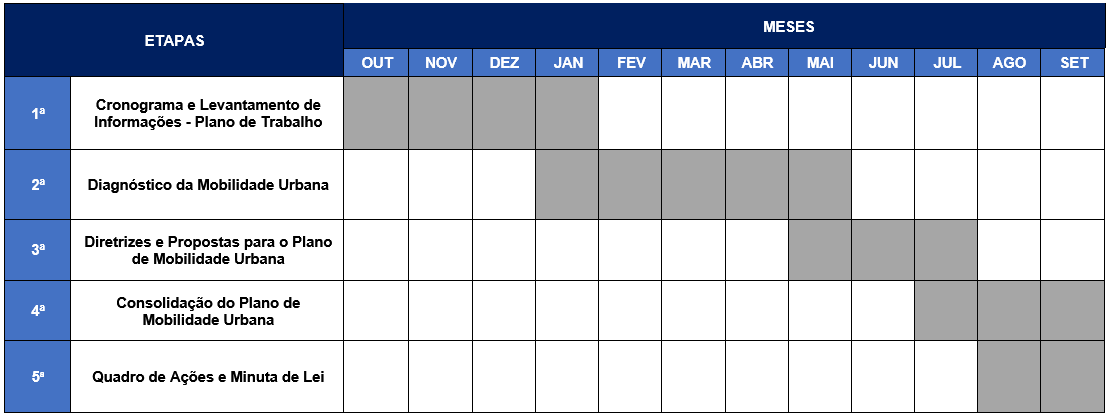Click the MESES header cell
The image size is (1108, 416).
click(724, 26)
